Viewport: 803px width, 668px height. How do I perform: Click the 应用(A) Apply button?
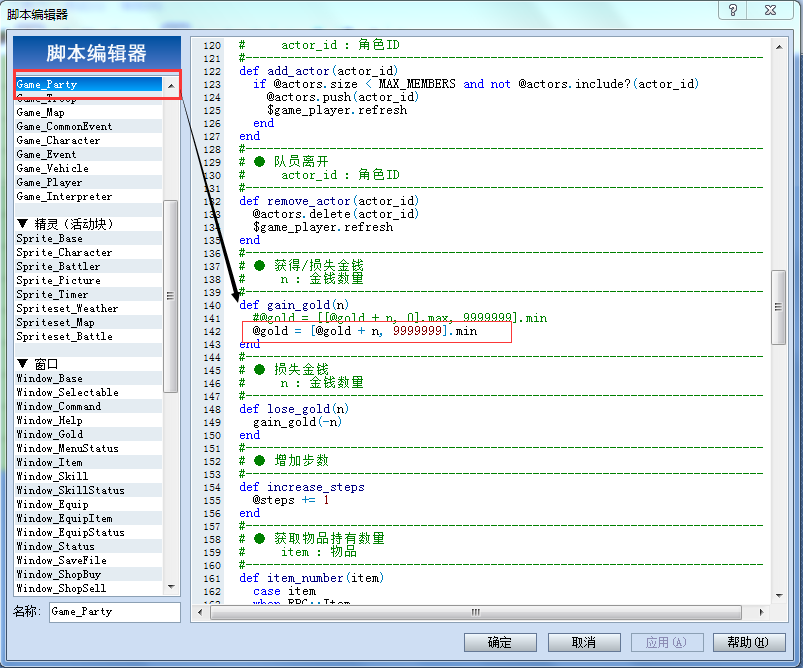(x=667, y=642)
